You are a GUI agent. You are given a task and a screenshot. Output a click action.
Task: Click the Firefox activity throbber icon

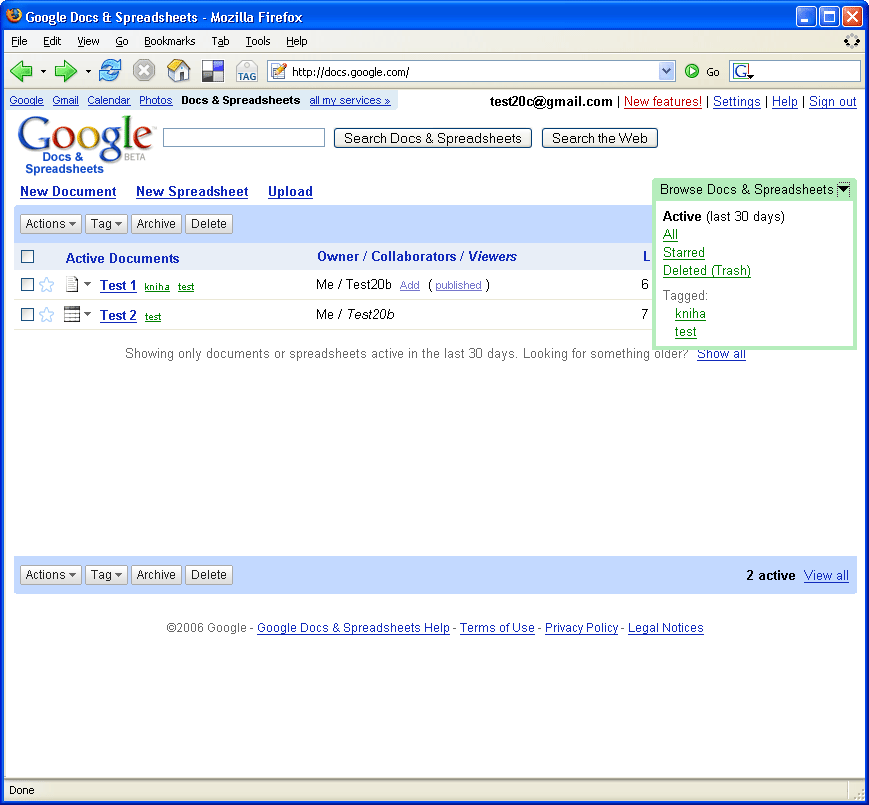coord(851,41)
